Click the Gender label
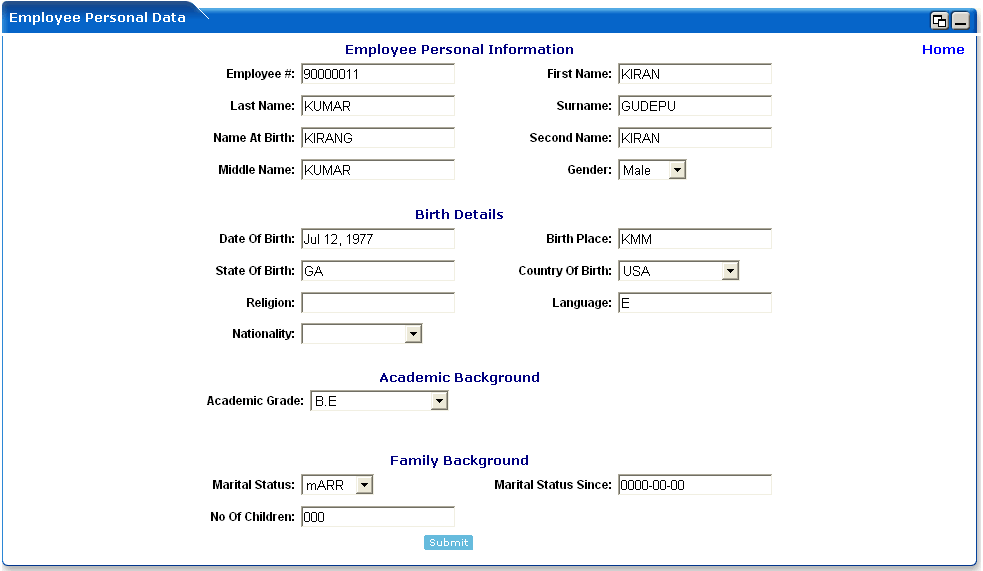 click(589, 170)
